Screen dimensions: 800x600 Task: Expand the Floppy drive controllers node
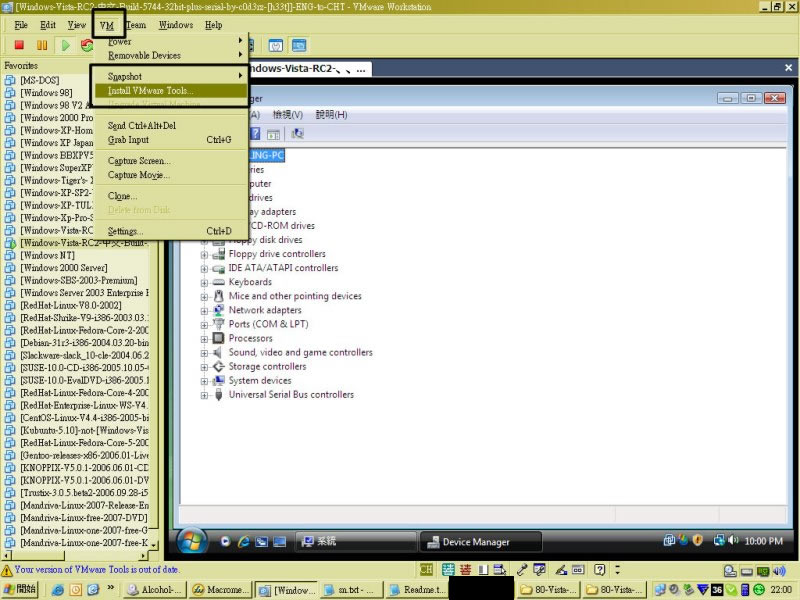click(204, 255)
